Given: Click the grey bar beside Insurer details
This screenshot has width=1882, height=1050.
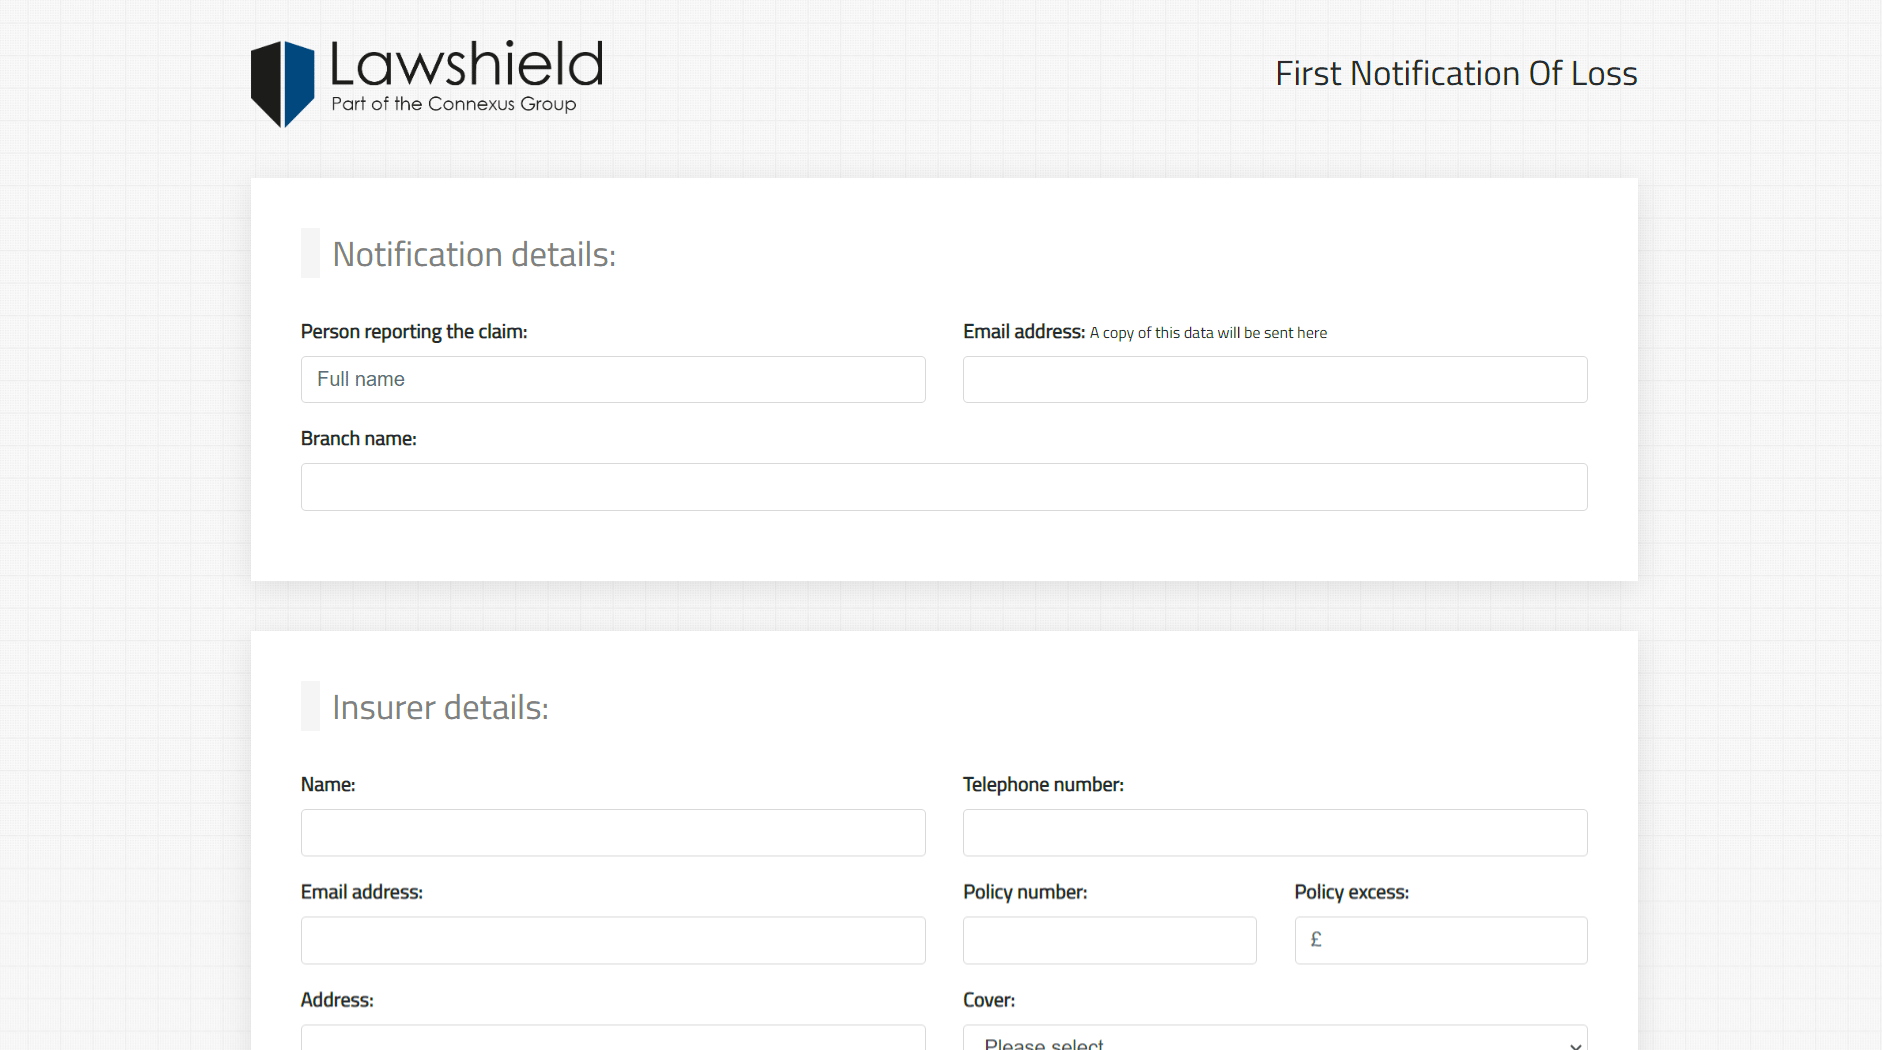Looking at the screenshot, I should [x=310, y=706].
